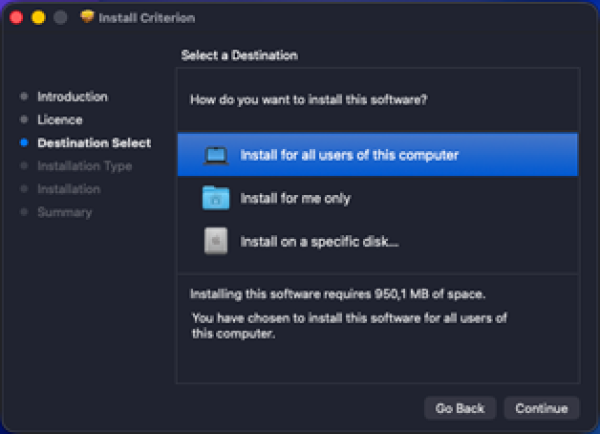Image resolution: width=600 pixels, height=434 pixels.
Task: Select "Install for all users of this computer"
Action: click(x=349, y=155)
